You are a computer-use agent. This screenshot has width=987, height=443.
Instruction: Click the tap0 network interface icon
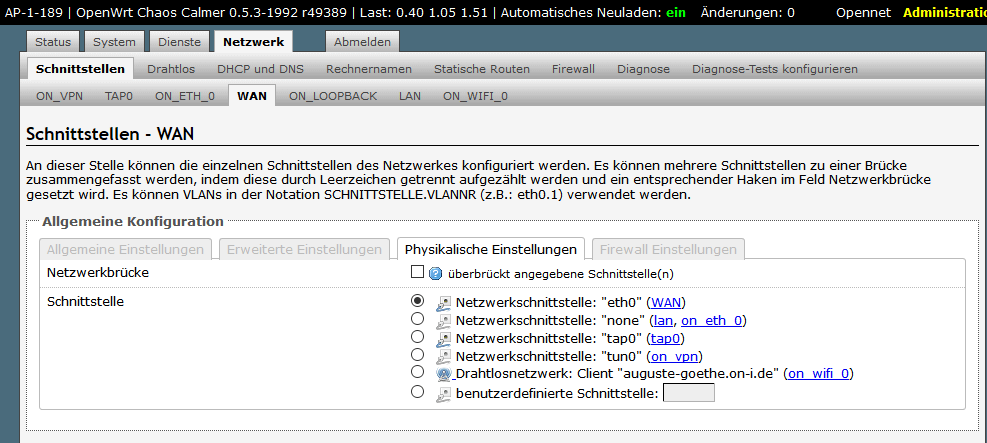444,339
